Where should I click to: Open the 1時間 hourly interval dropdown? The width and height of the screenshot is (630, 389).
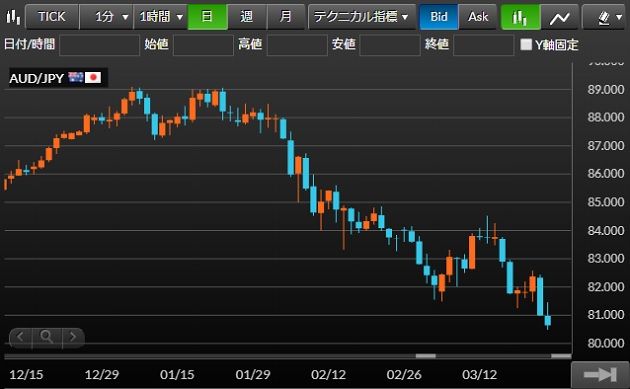click(x=161, y=17)
